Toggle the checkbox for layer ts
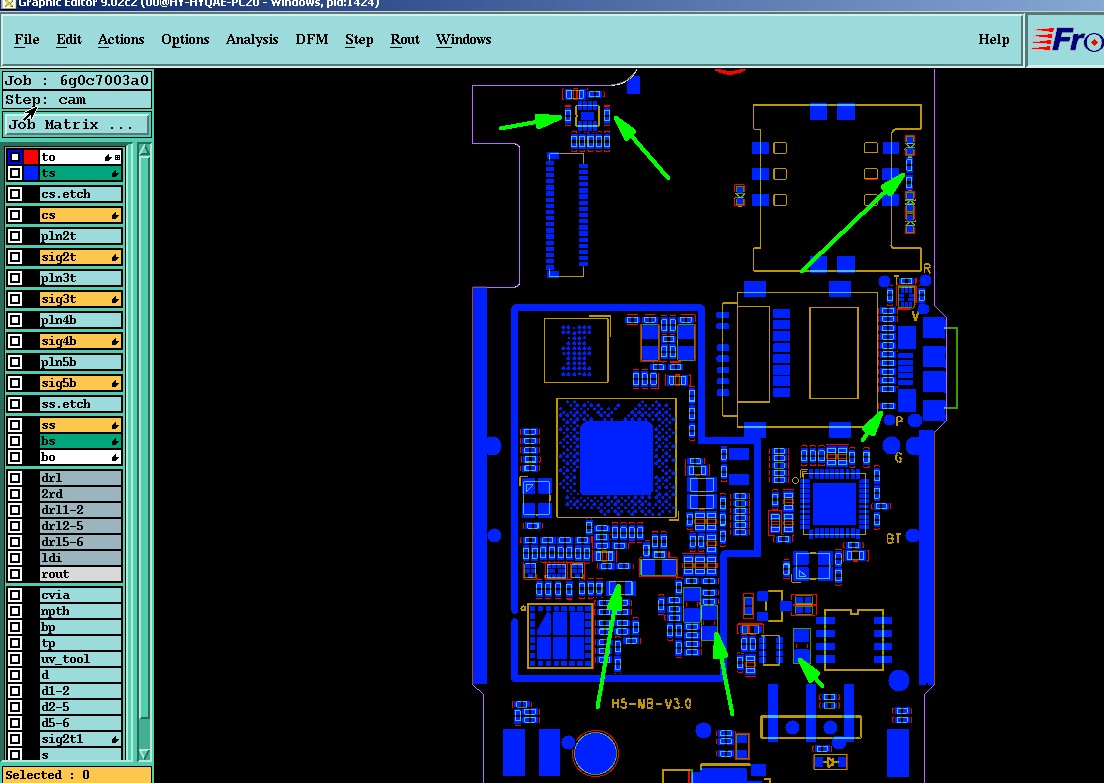The image size is (1104, 783). [x=15, y=173]
